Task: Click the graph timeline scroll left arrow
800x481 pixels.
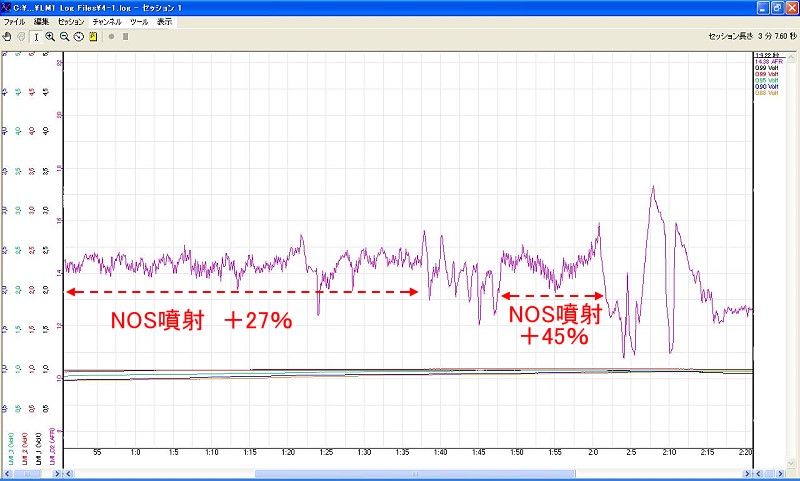Action: (68, 474)
